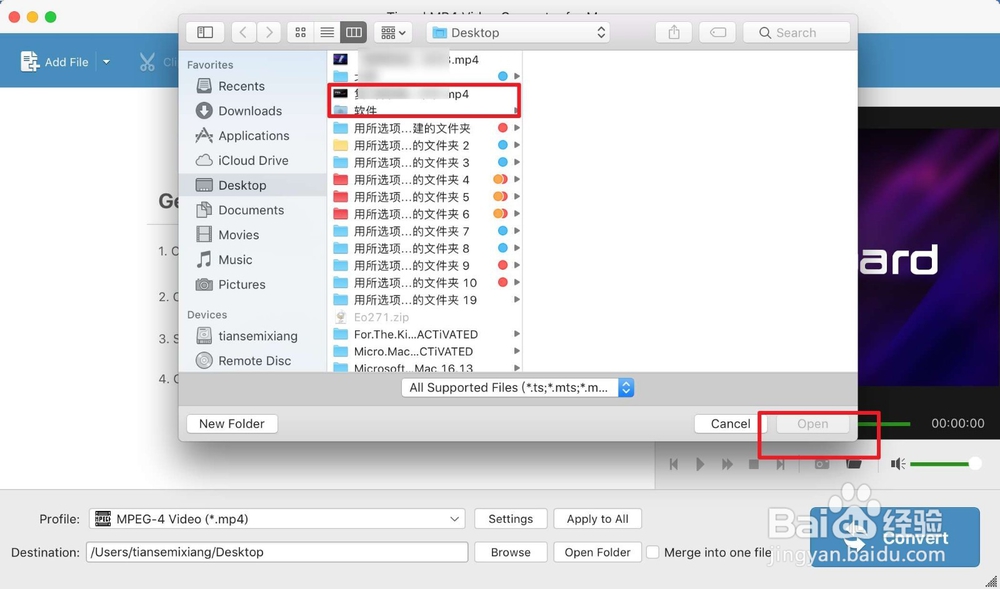
Task: Expand arrow of 用所选项…的文件夹 3
Action: click(x=517, y=163)
